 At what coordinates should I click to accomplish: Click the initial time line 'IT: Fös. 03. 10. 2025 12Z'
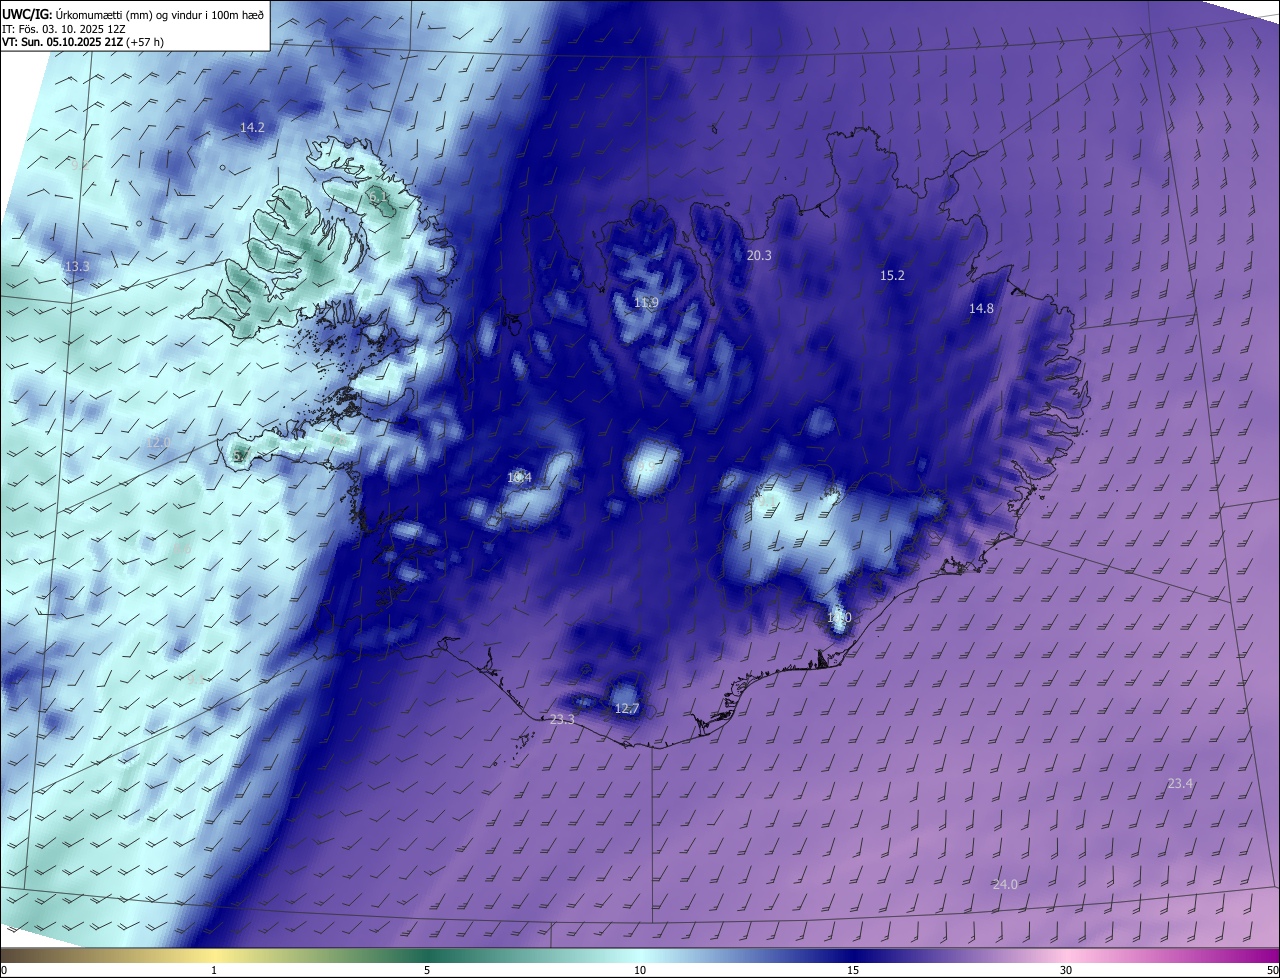[62, 28]
